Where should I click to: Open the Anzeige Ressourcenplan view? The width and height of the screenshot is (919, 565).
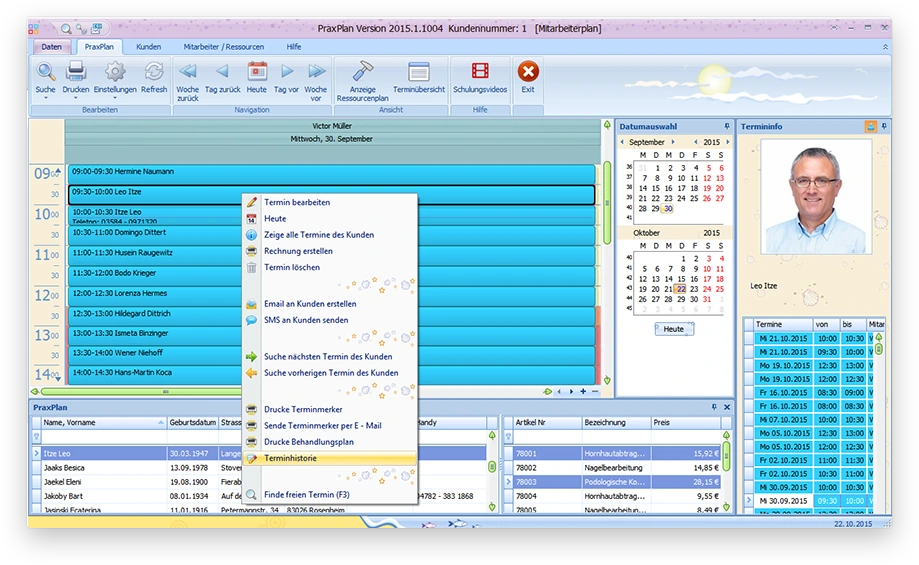[362, 72]
